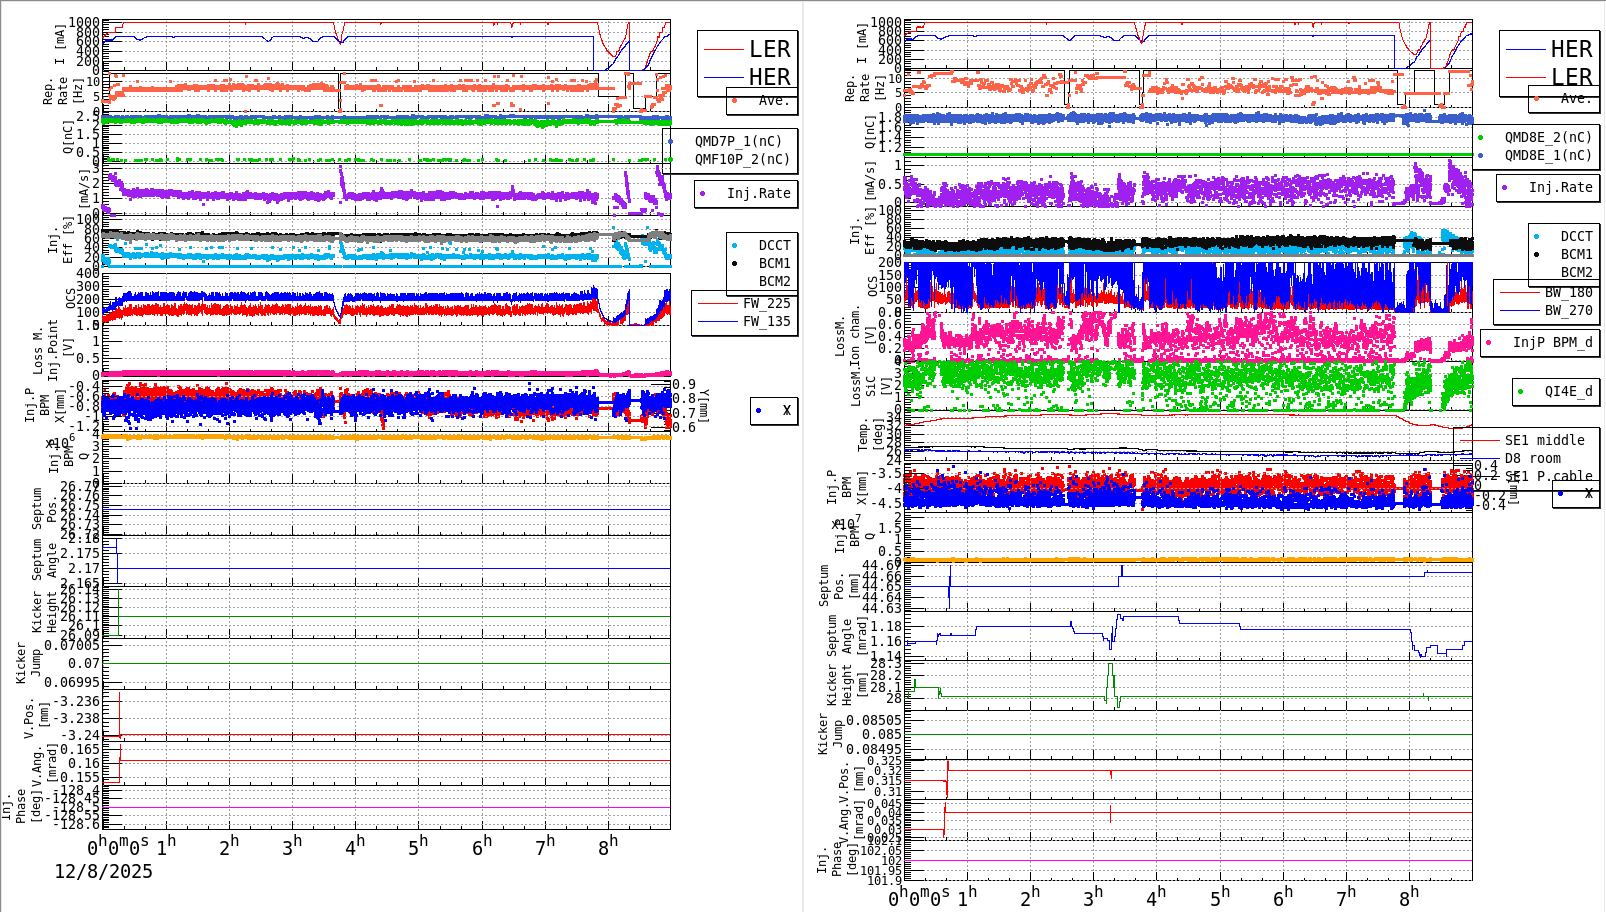Click the 1h time tick under the left plot
The width and height of the screenshot is (1606, 912).
[x=166, y=845]
